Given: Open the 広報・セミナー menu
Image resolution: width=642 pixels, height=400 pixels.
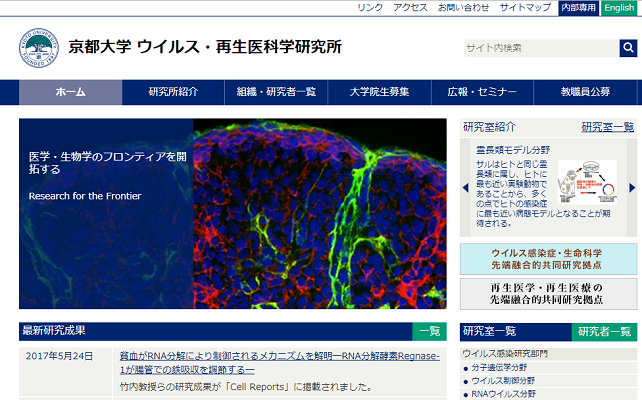Looking at the screenshot, I should point(482,92).
